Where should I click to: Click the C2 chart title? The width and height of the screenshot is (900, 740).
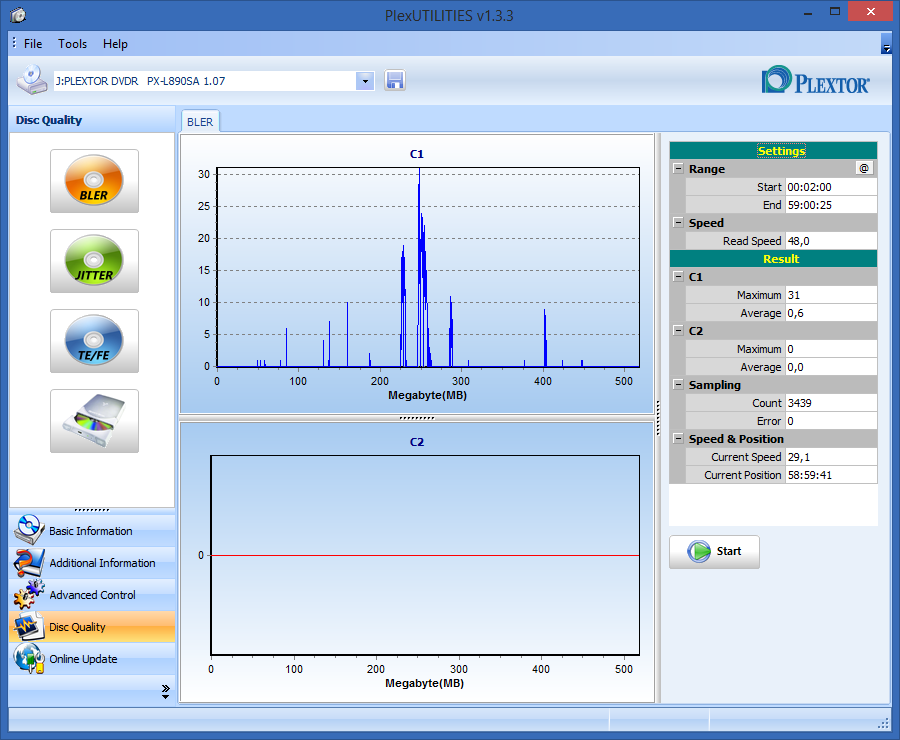coord(417,442)
